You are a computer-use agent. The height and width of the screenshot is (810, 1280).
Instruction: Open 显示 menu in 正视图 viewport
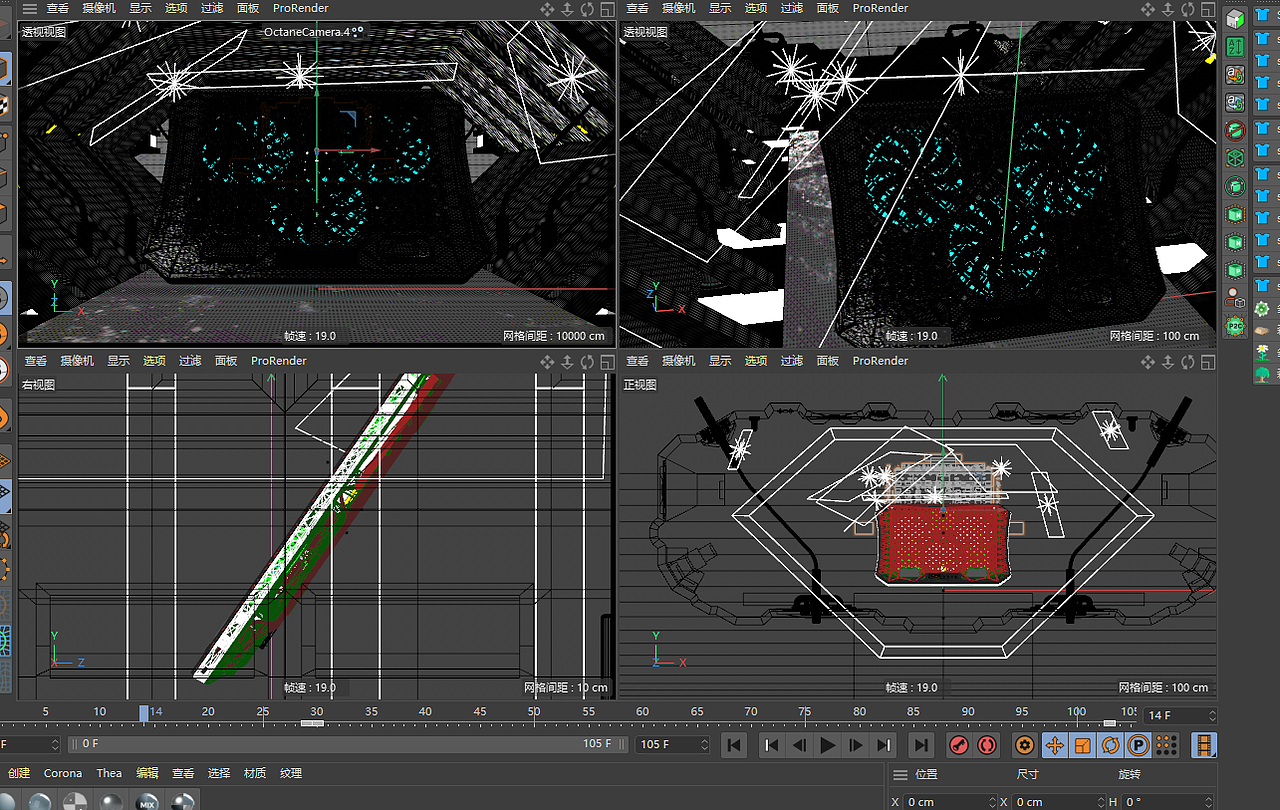pos(720,361)
